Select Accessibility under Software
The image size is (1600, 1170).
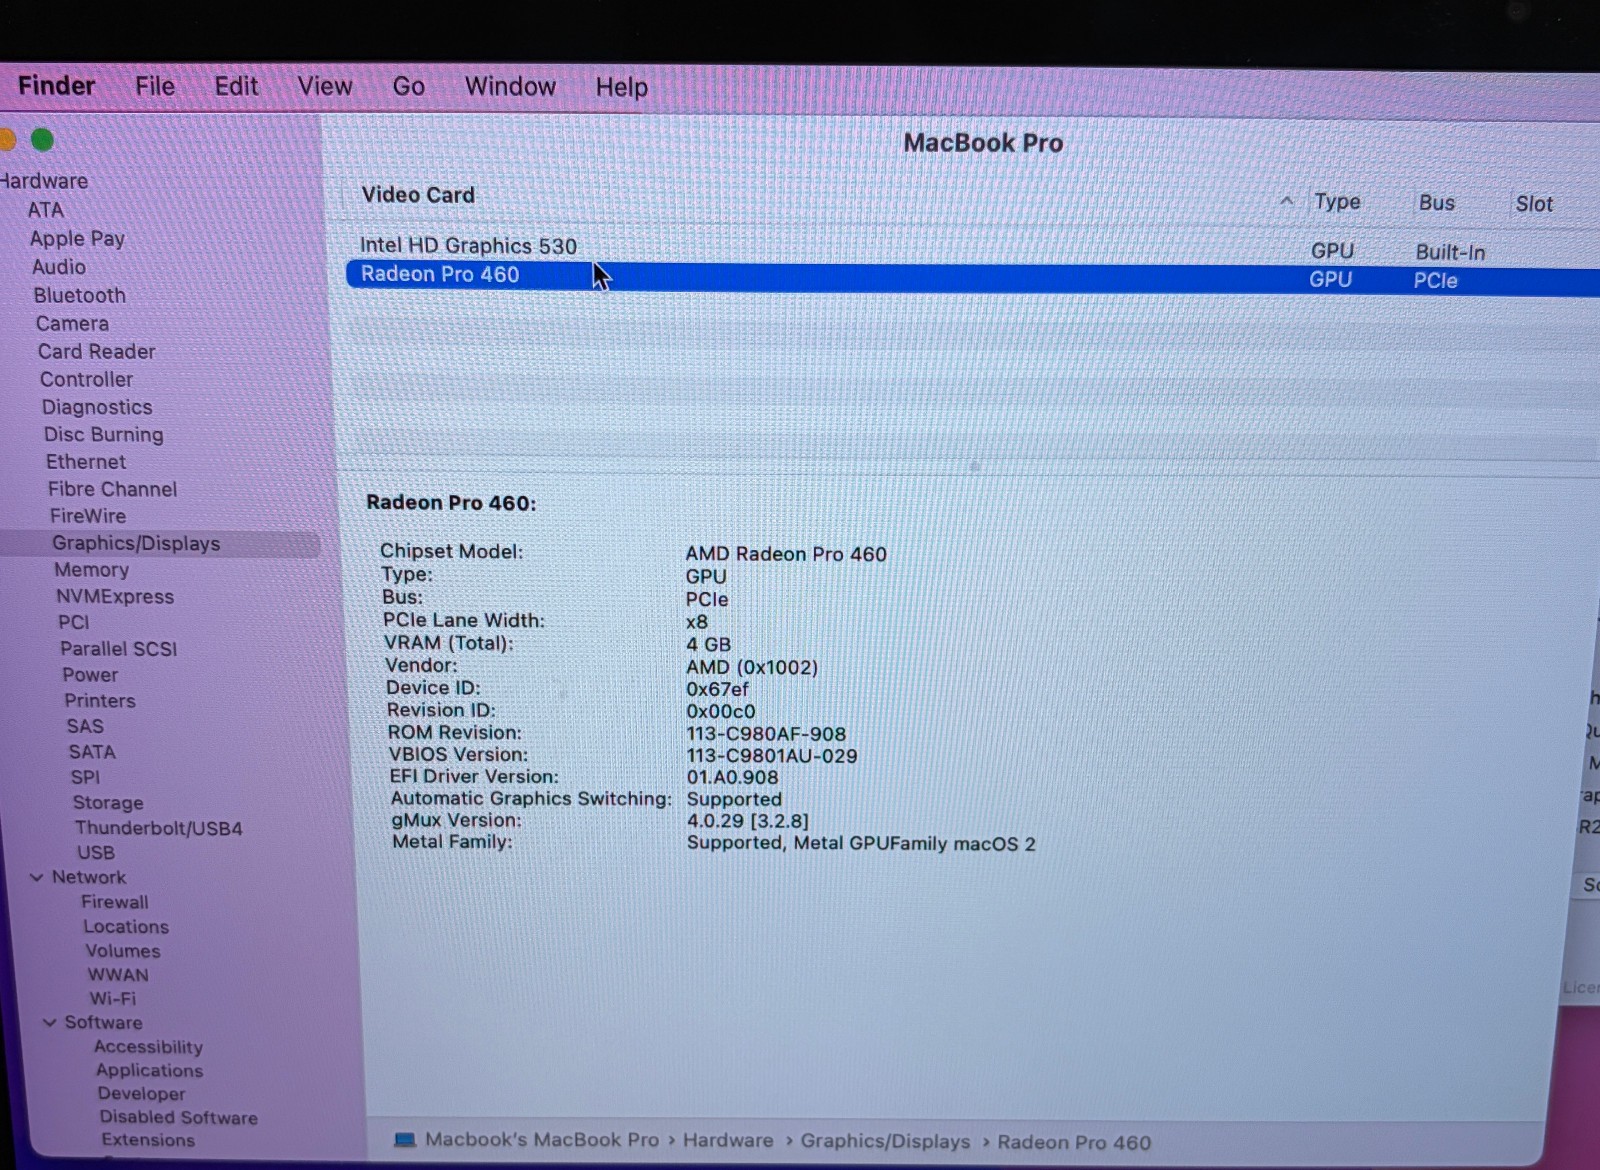[x=148, y=1047]
